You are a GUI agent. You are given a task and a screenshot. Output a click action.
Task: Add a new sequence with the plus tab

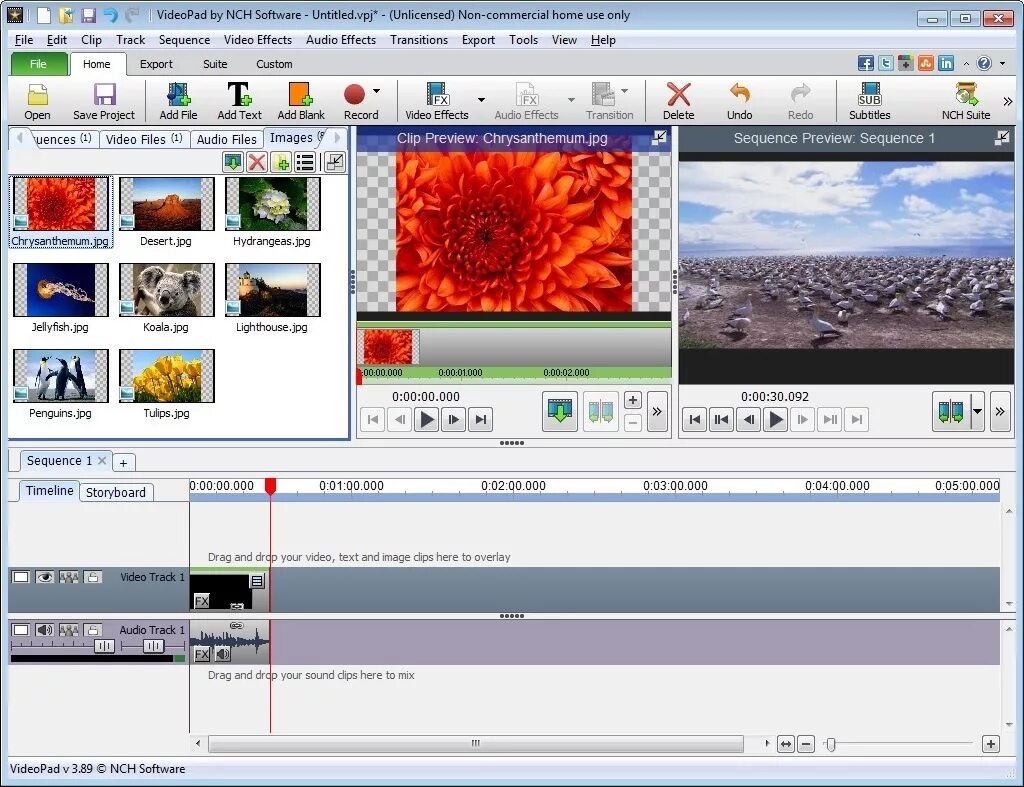pos(123,462)
